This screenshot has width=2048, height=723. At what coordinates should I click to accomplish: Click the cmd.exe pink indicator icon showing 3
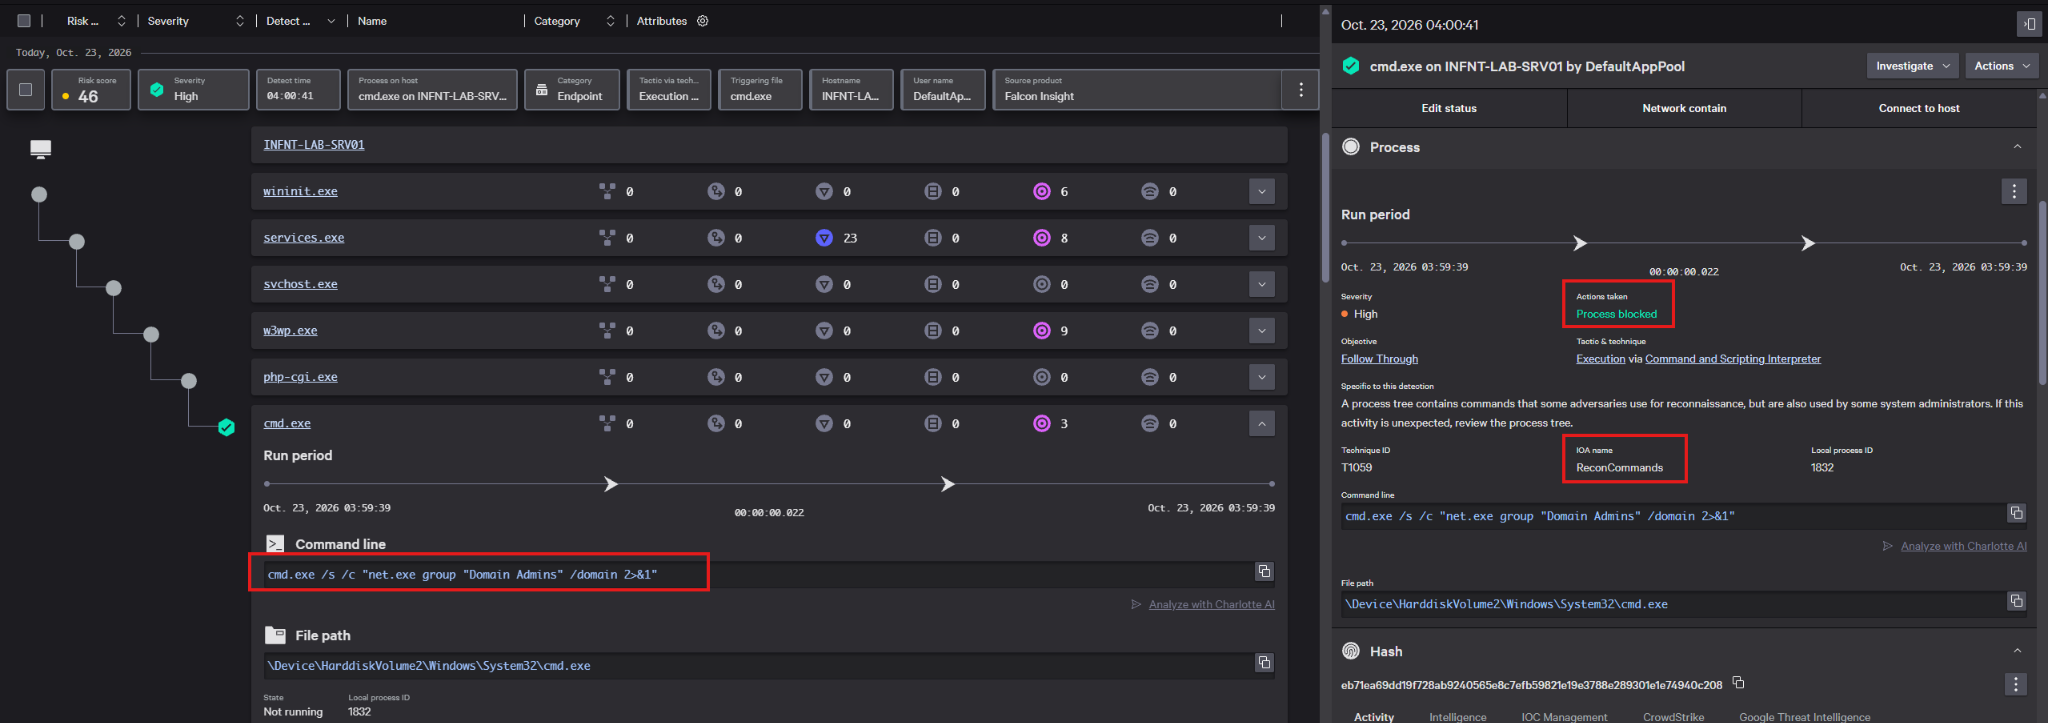click(1042, 423)
